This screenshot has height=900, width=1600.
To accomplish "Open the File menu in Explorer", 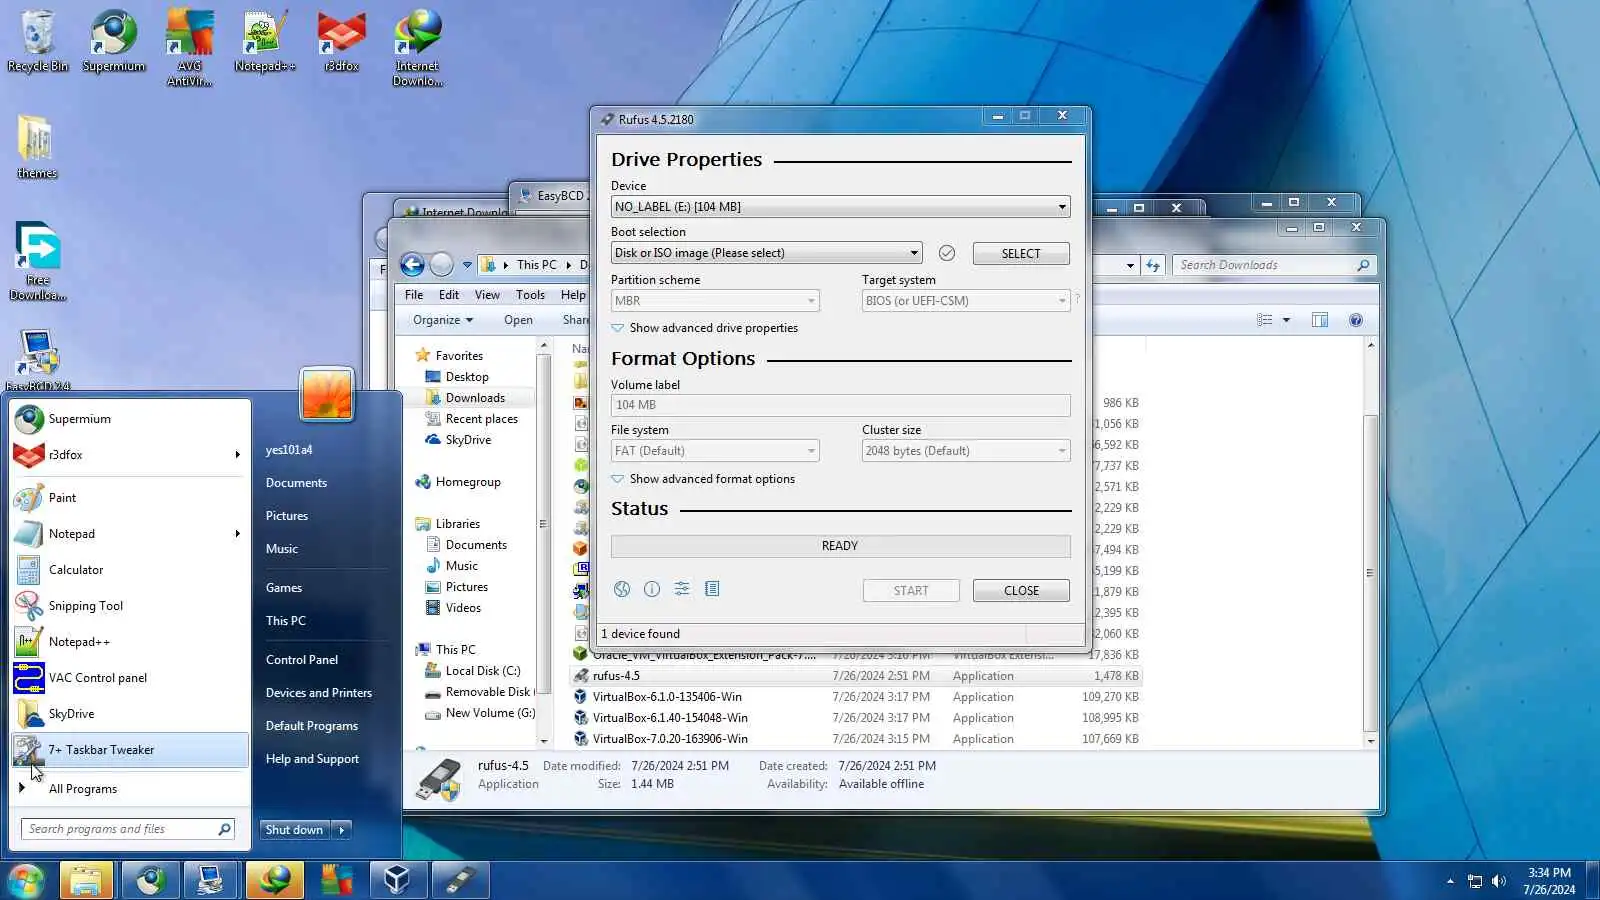I will coord(414,295).
